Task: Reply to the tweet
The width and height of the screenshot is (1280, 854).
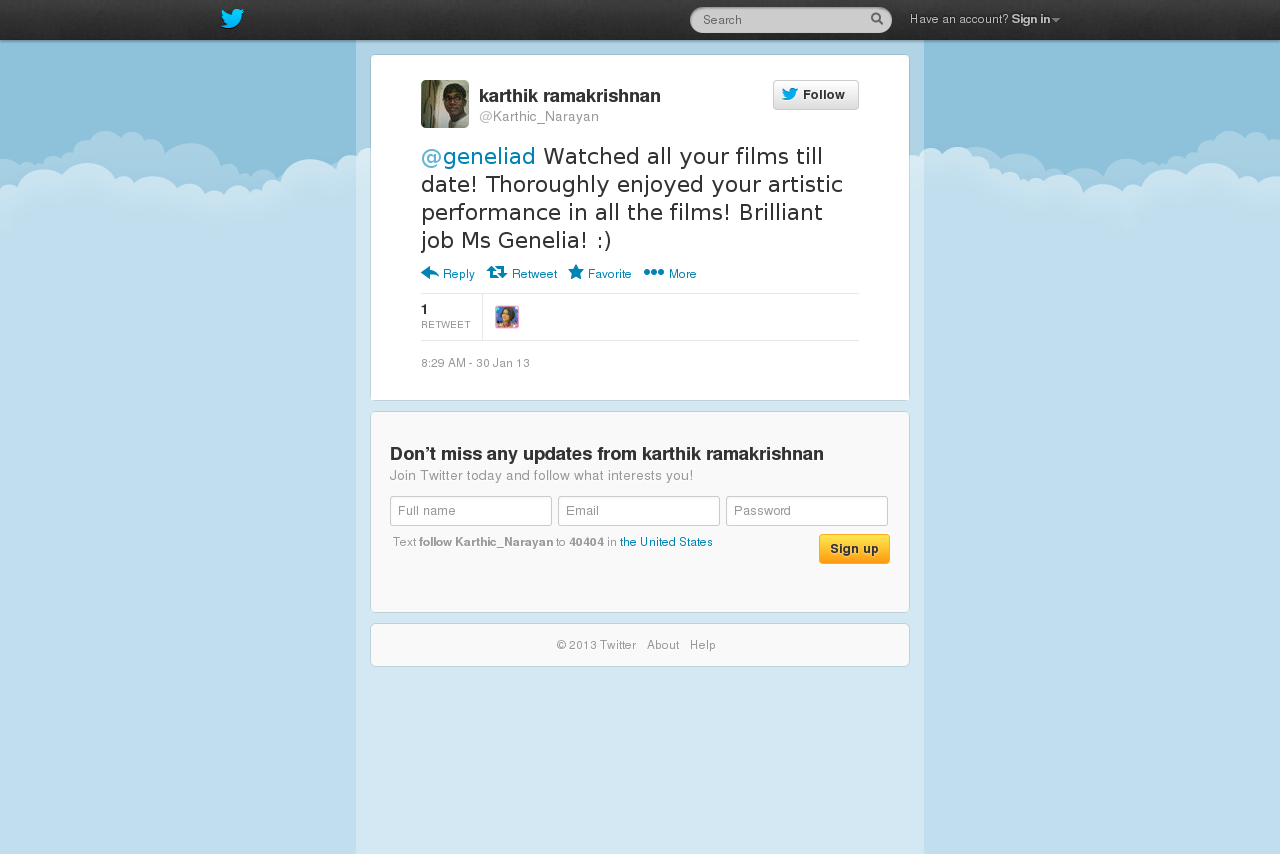Action: 448,273
